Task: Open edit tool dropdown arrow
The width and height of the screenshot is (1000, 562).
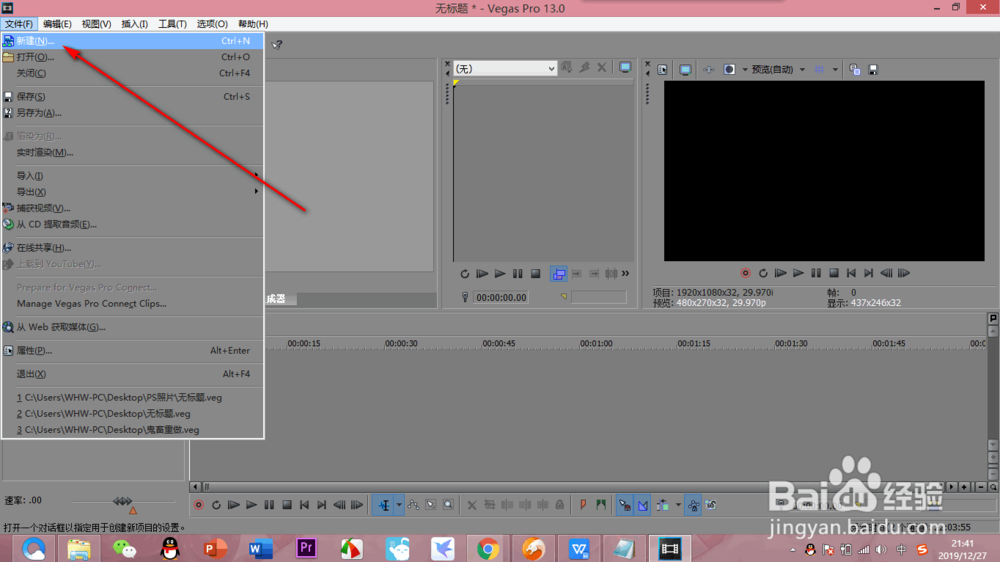Action: point(399,505)
